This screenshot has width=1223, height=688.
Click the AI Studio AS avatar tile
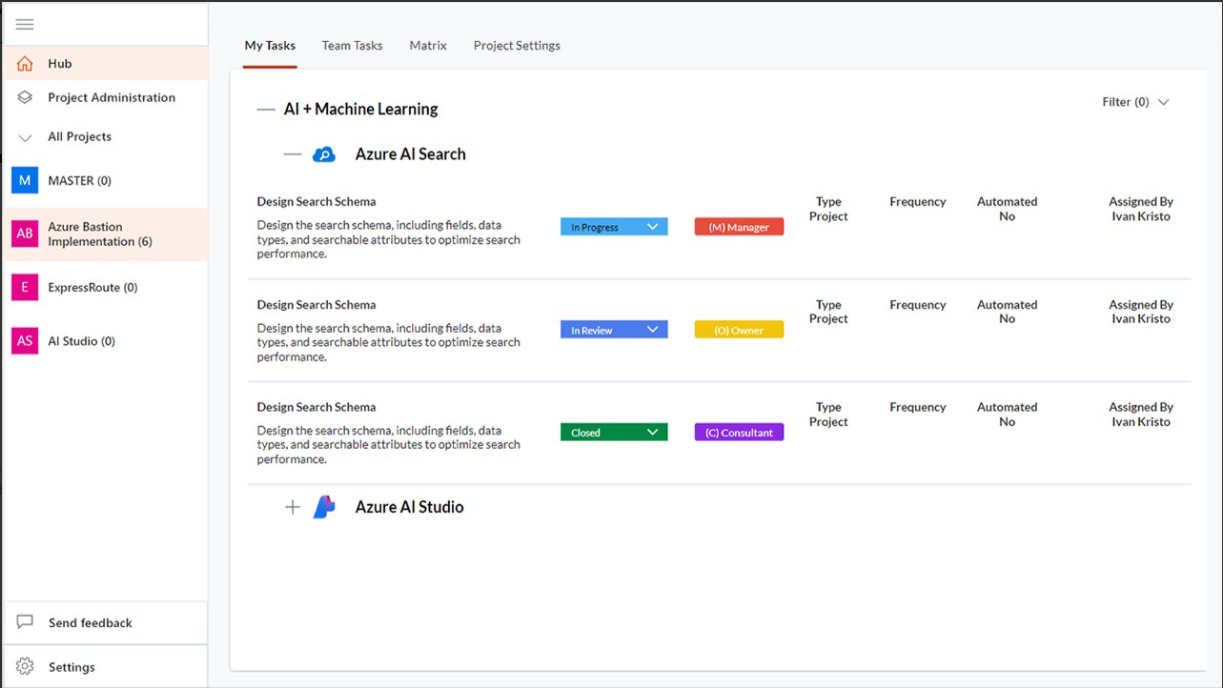25,341
